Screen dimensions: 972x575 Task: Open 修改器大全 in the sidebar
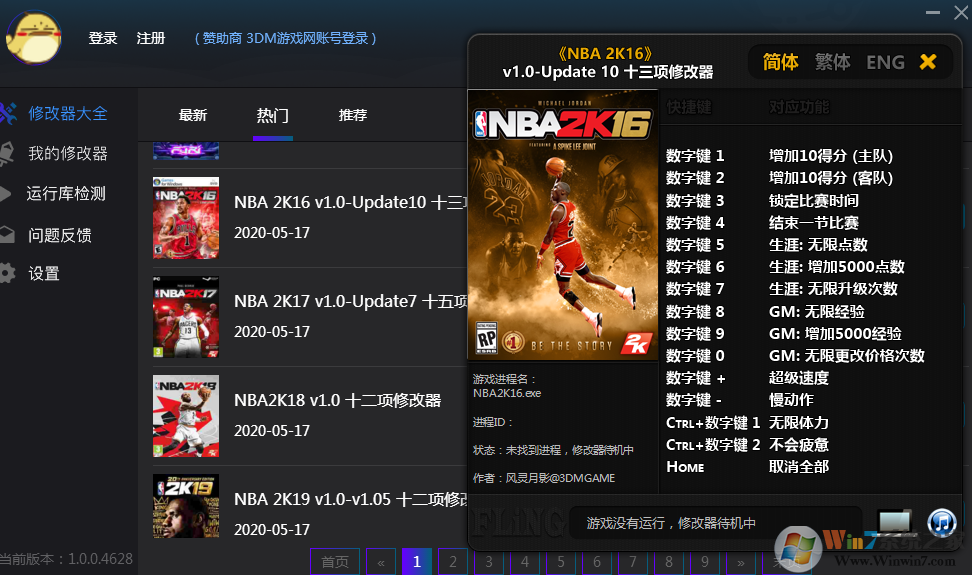[68, 113]
